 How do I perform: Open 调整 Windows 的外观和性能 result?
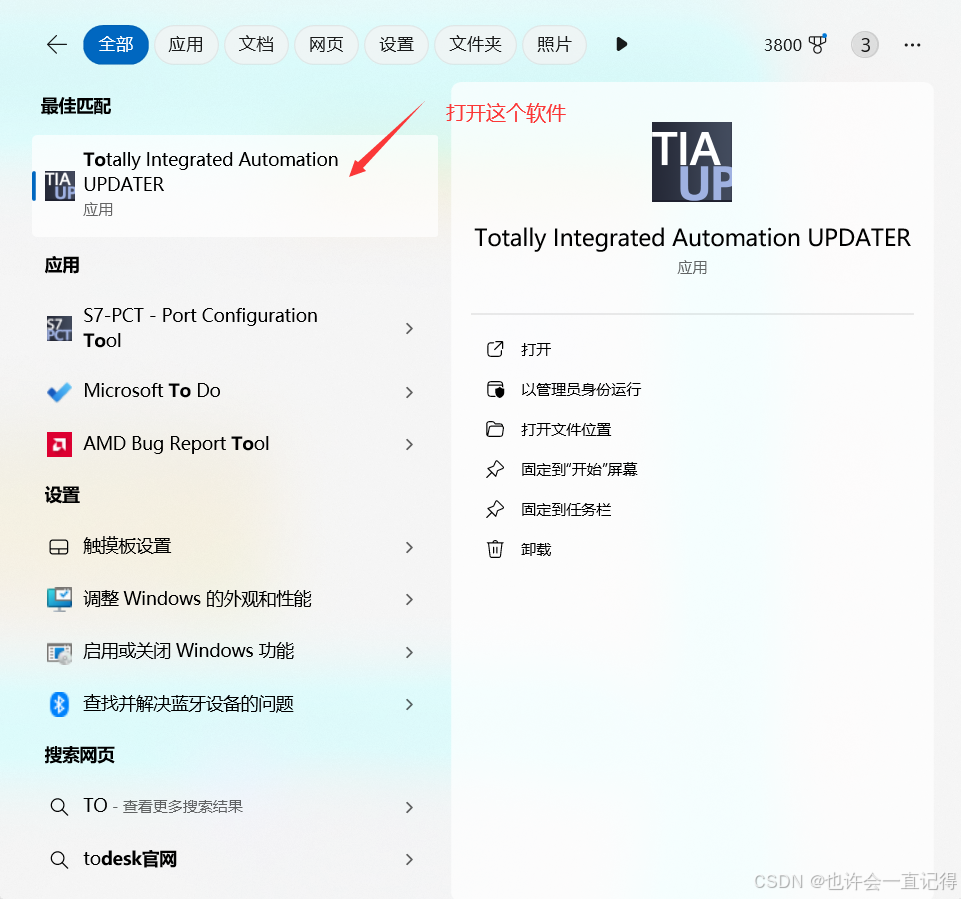[x=235, y=599]
